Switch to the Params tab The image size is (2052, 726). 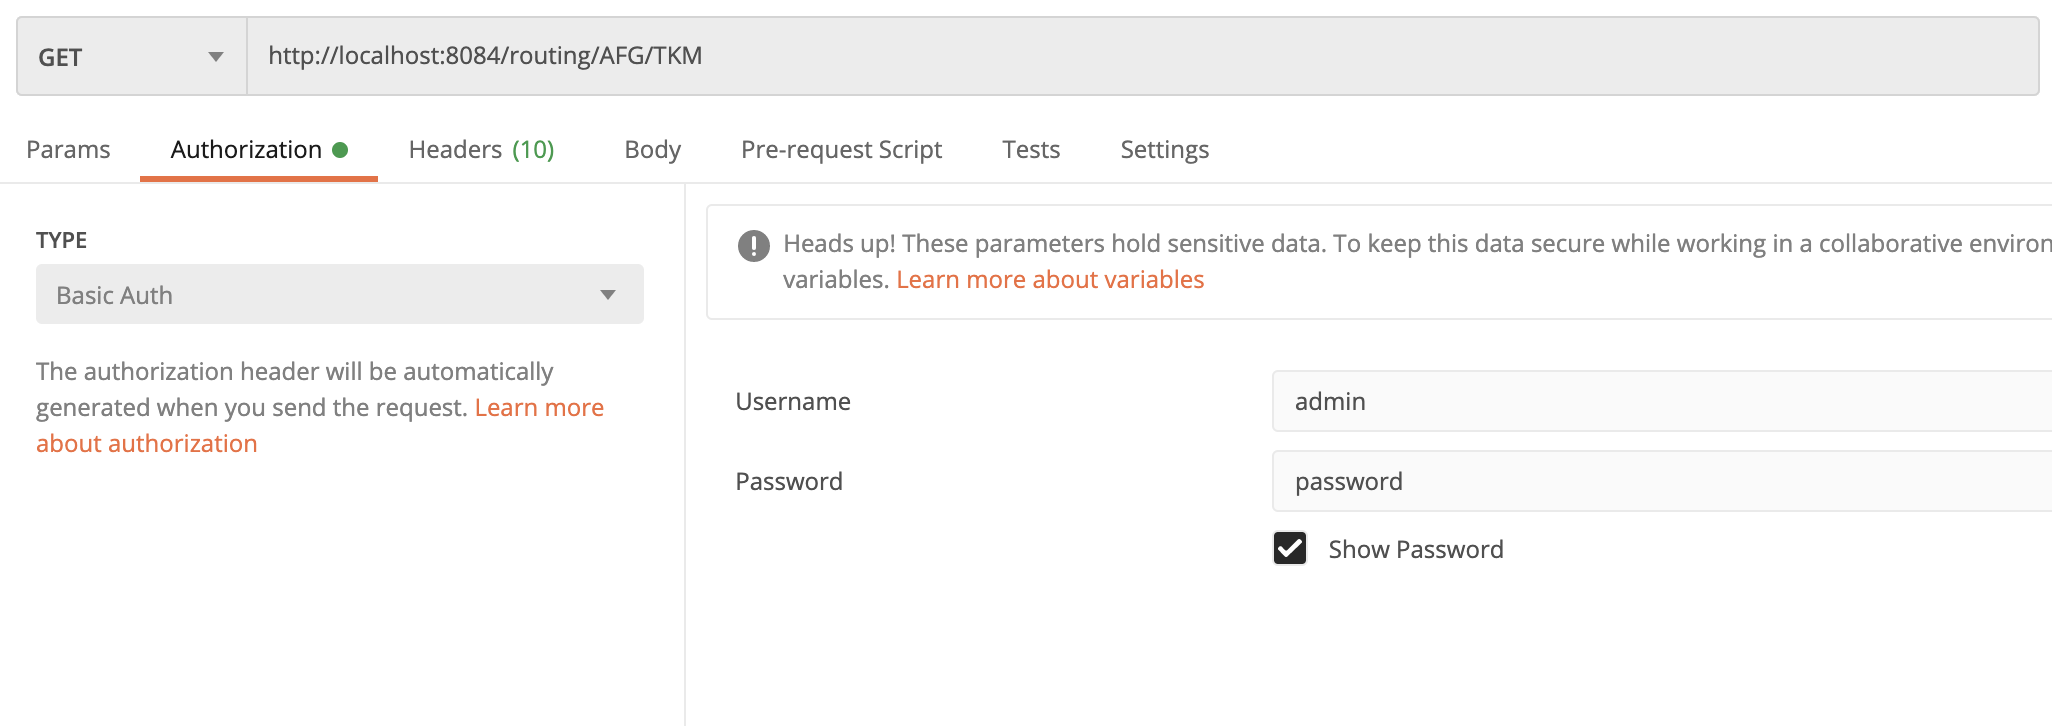pos(68,150)
